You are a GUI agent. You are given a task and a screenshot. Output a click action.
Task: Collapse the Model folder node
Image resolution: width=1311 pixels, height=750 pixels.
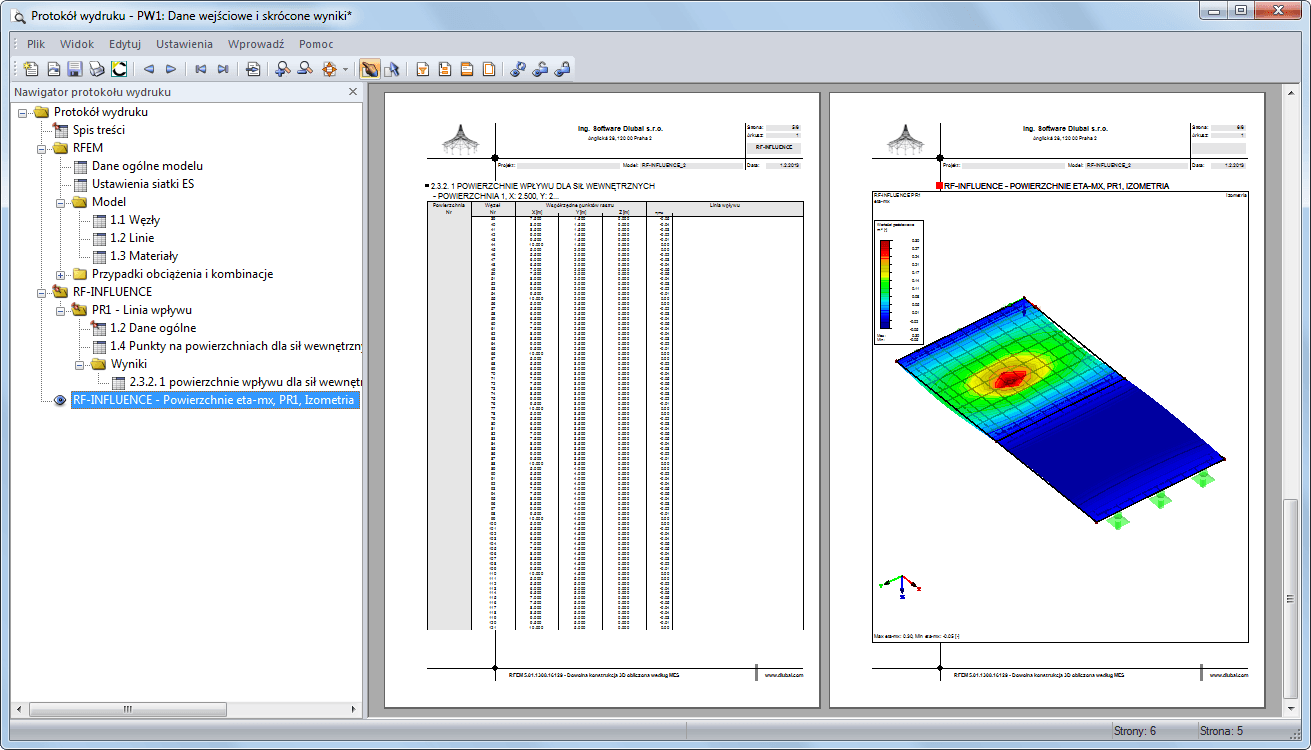[61, 202]
